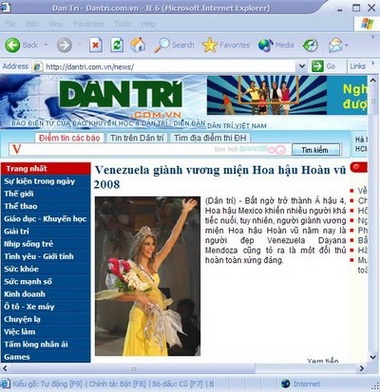Click vertical scrollbar up arrow
Screen dimensions: 380x392
[x=373, y=81]
